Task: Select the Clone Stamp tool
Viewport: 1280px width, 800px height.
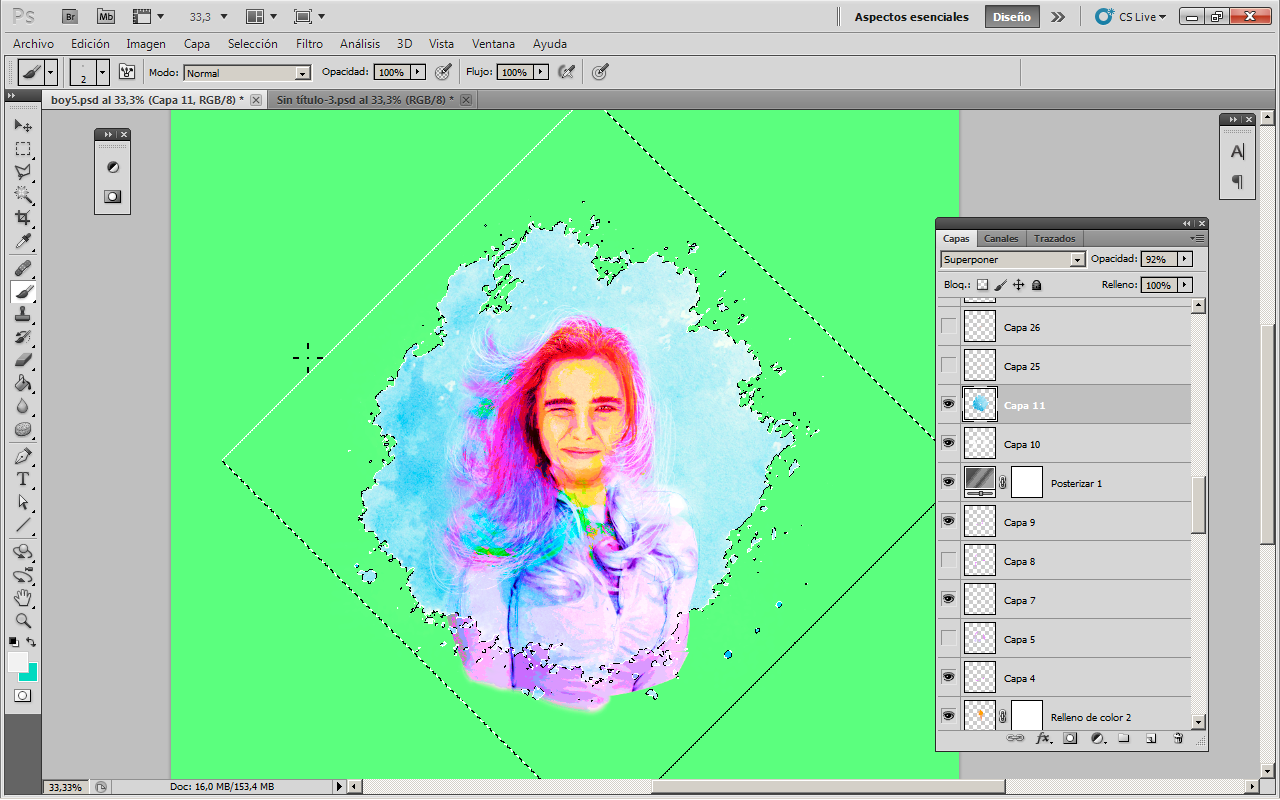Action: pyautogui.click(x=22, y=314)
